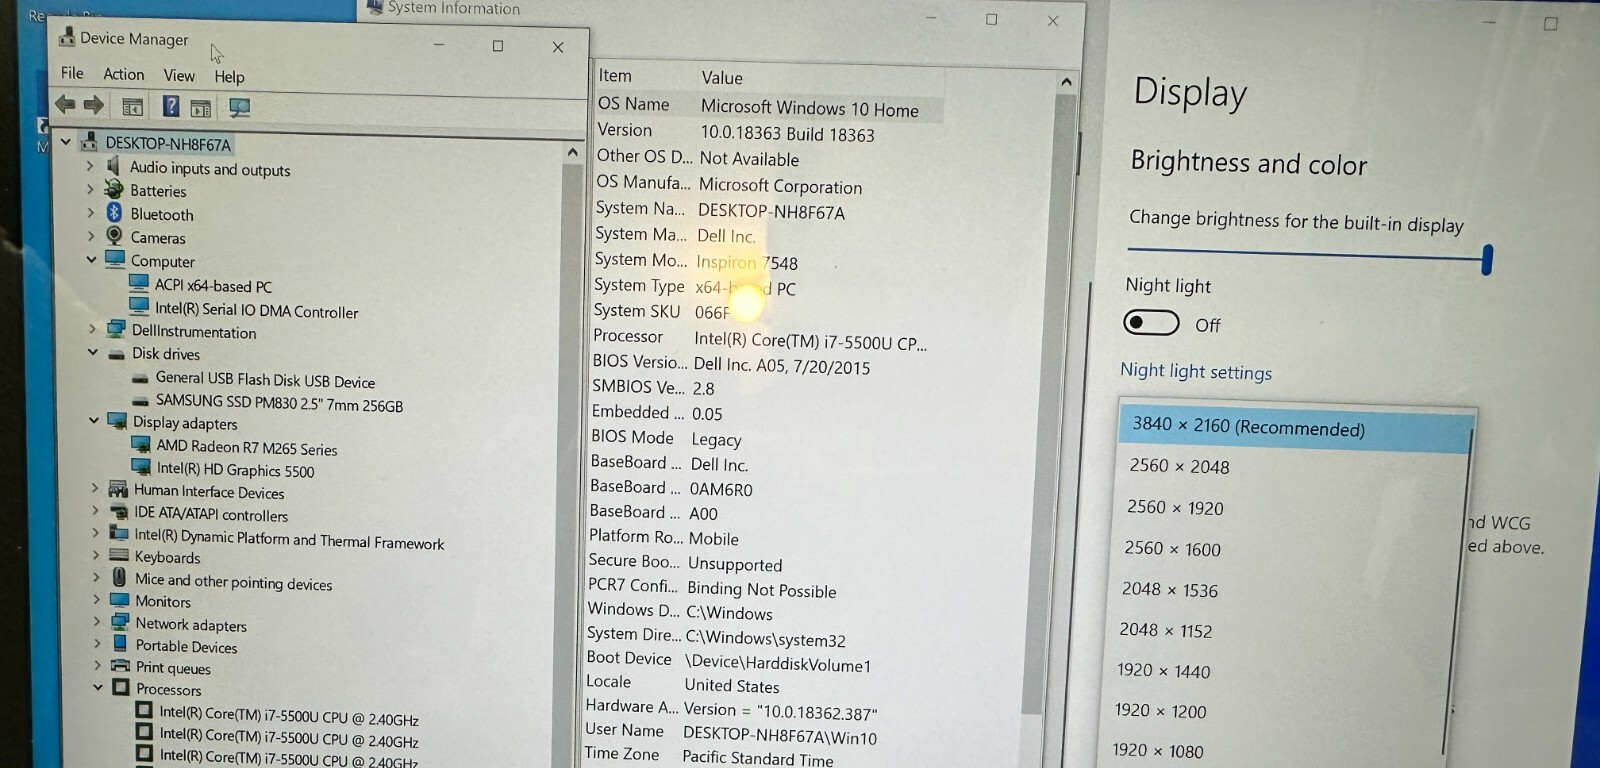Click the Forward arrow in Device Manager toolbar
The width and height of the screenshot is (1600, 768).
point(94,105)
